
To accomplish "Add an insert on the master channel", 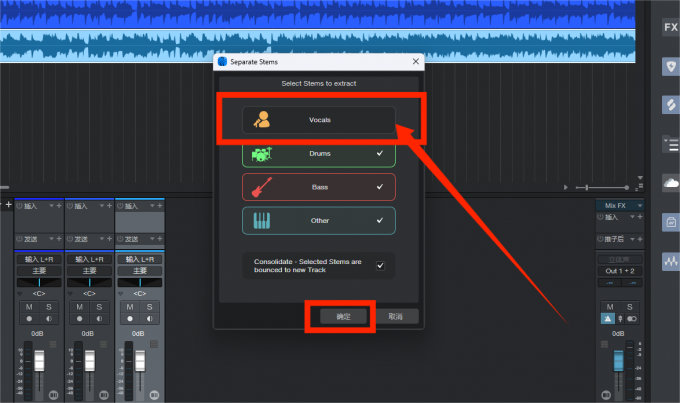I will coord(640,216).
